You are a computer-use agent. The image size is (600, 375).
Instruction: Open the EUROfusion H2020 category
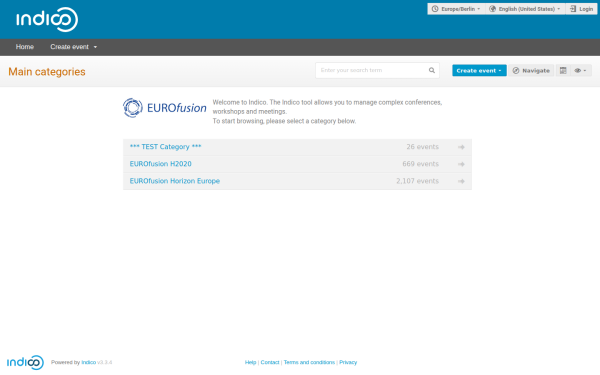(160, 164)
